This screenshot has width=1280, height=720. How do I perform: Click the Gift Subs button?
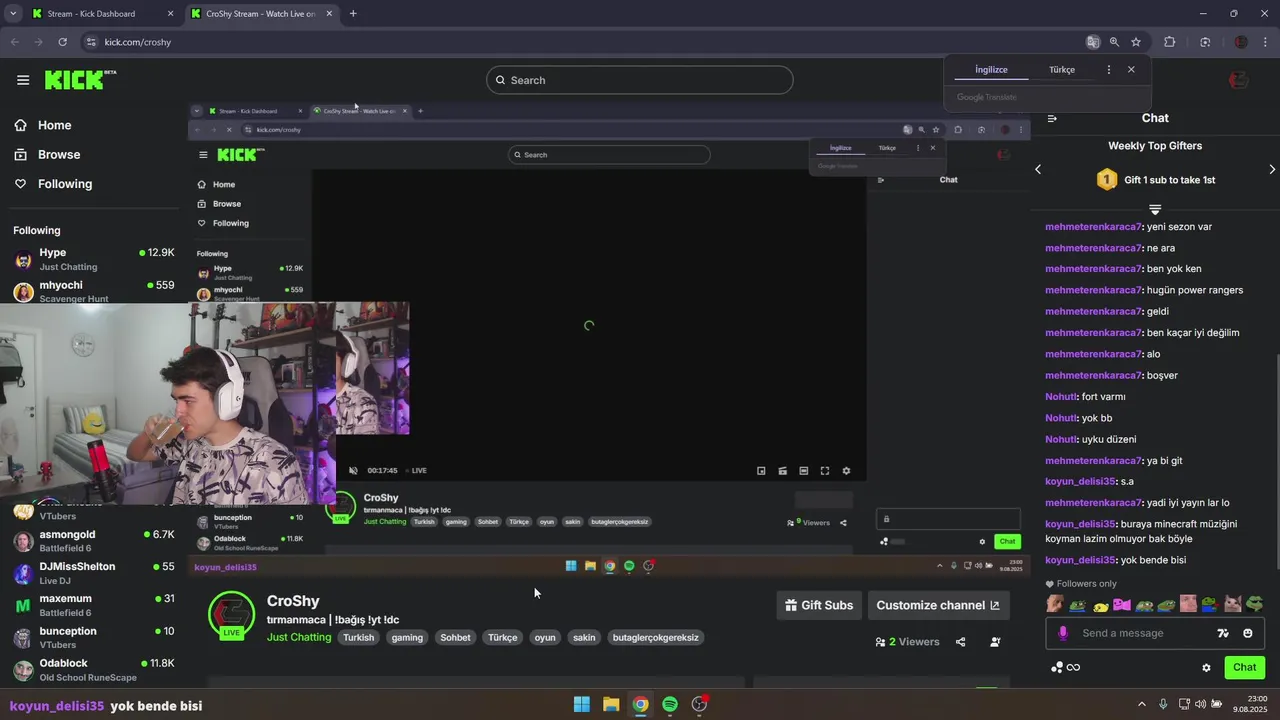click(x=819, y=605)
